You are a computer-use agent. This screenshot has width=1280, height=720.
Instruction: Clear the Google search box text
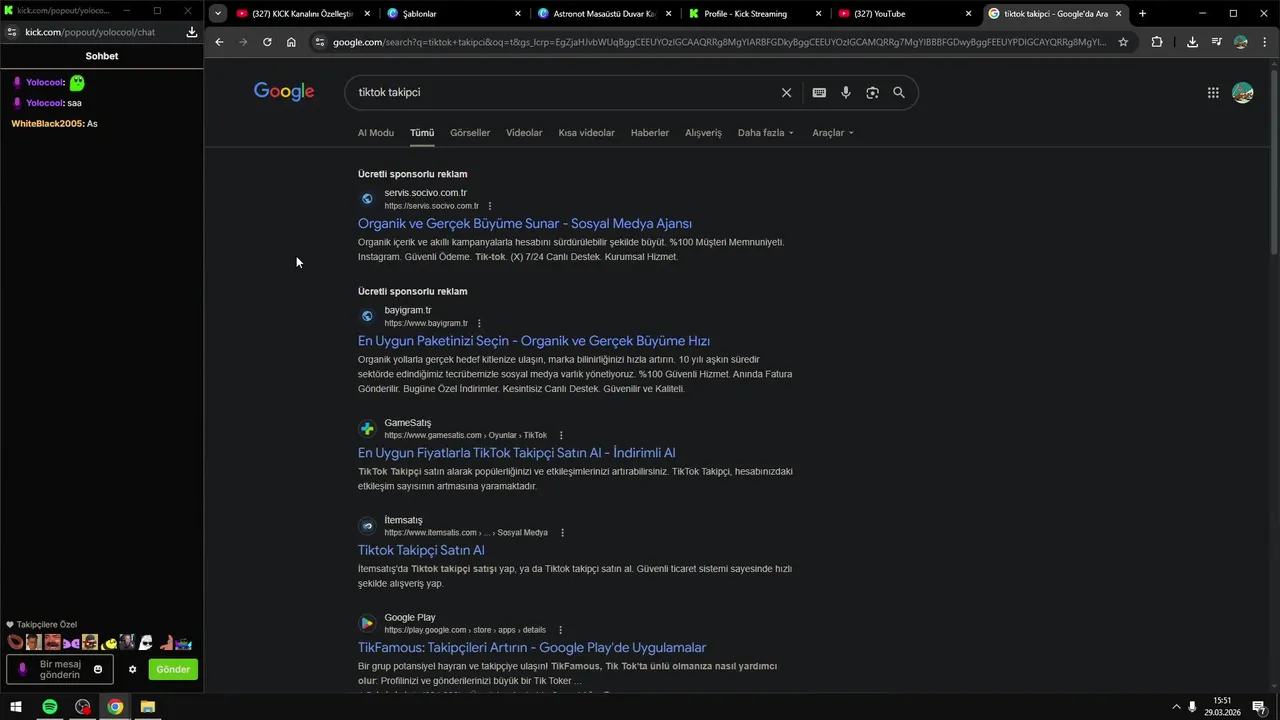(786, 92)
